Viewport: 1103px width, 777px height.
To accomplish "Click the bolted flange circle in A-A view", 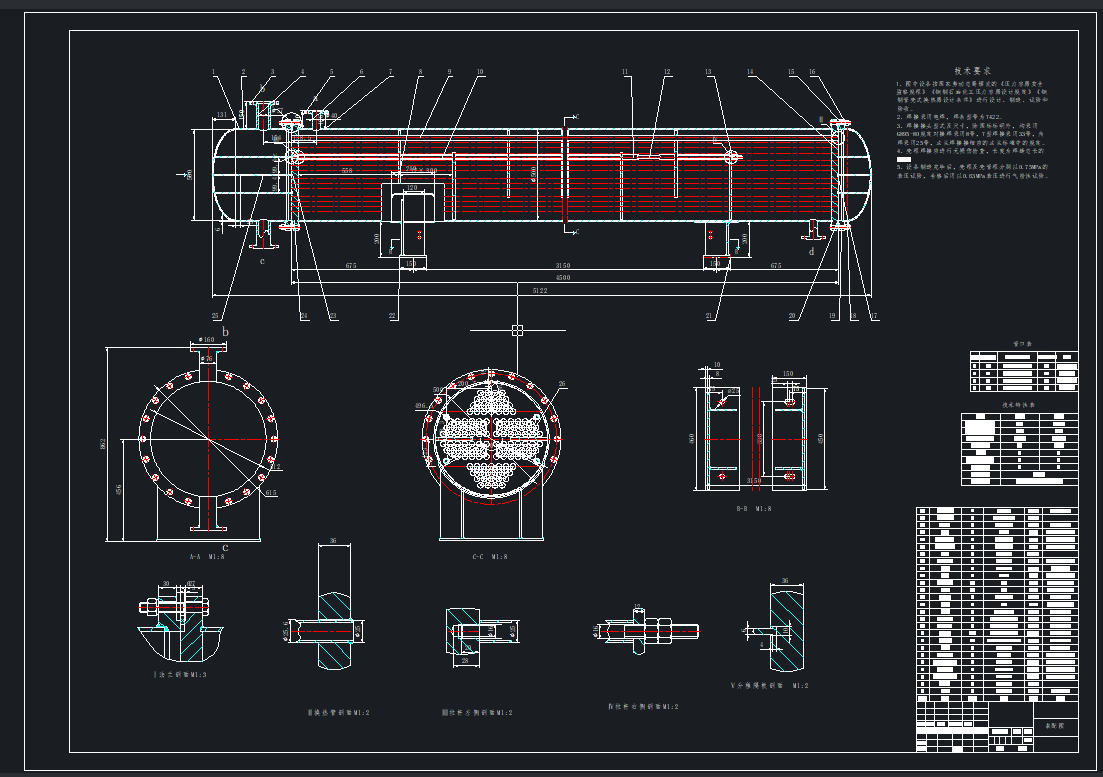I will click(208, 440).
